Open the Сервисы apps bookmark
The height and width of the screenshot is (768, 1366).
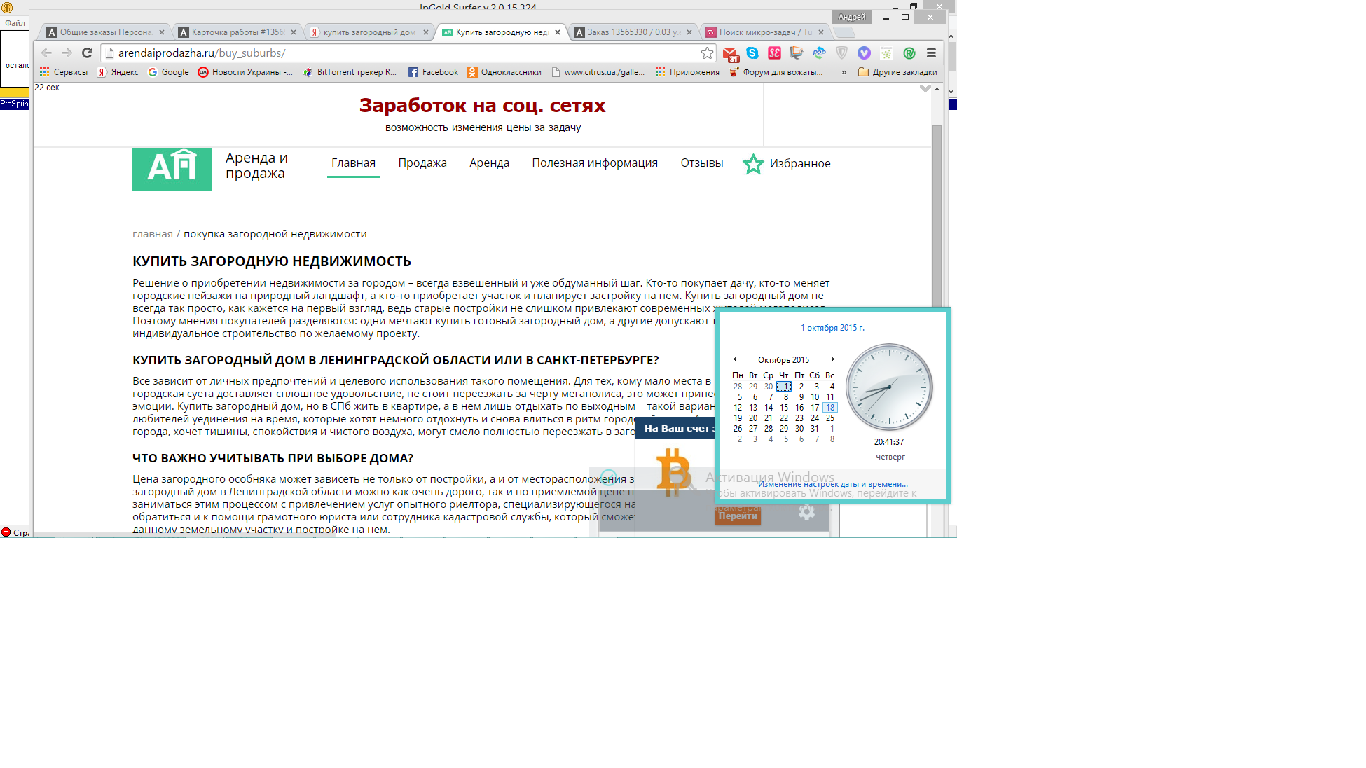64,72
